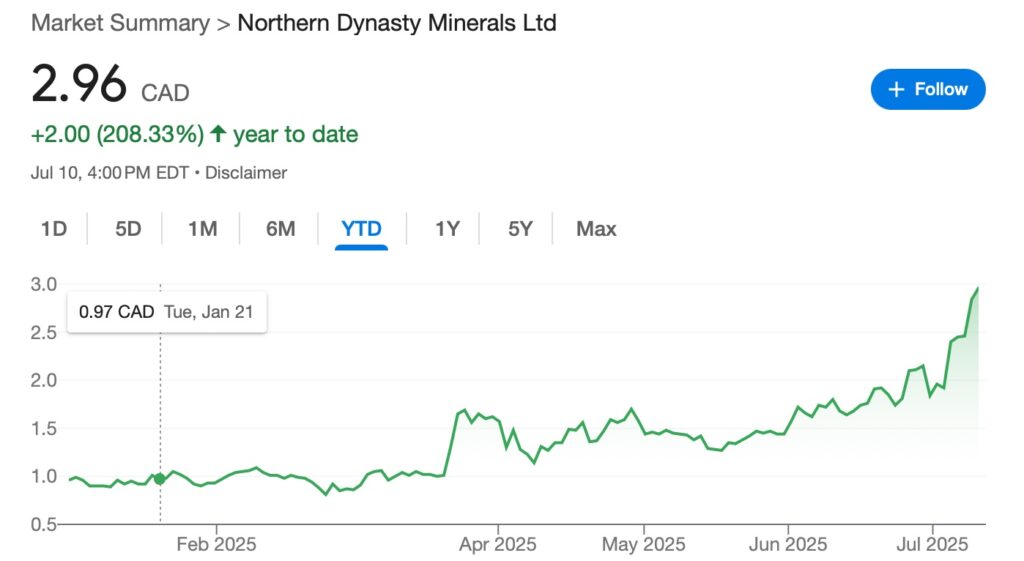The image size is (1024, 561).
Task: Switch to the 1M range tab
Action: [202, 229]
